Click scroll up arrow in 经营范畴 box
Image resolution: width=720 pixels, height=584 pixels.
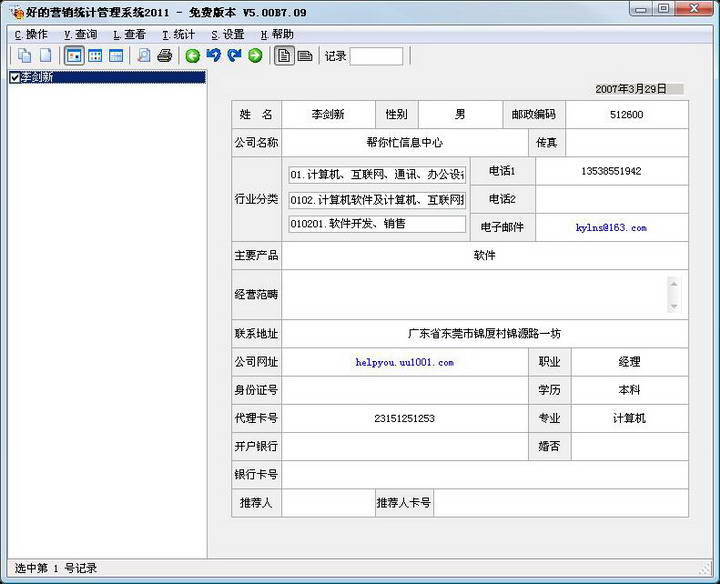[674, 284]
